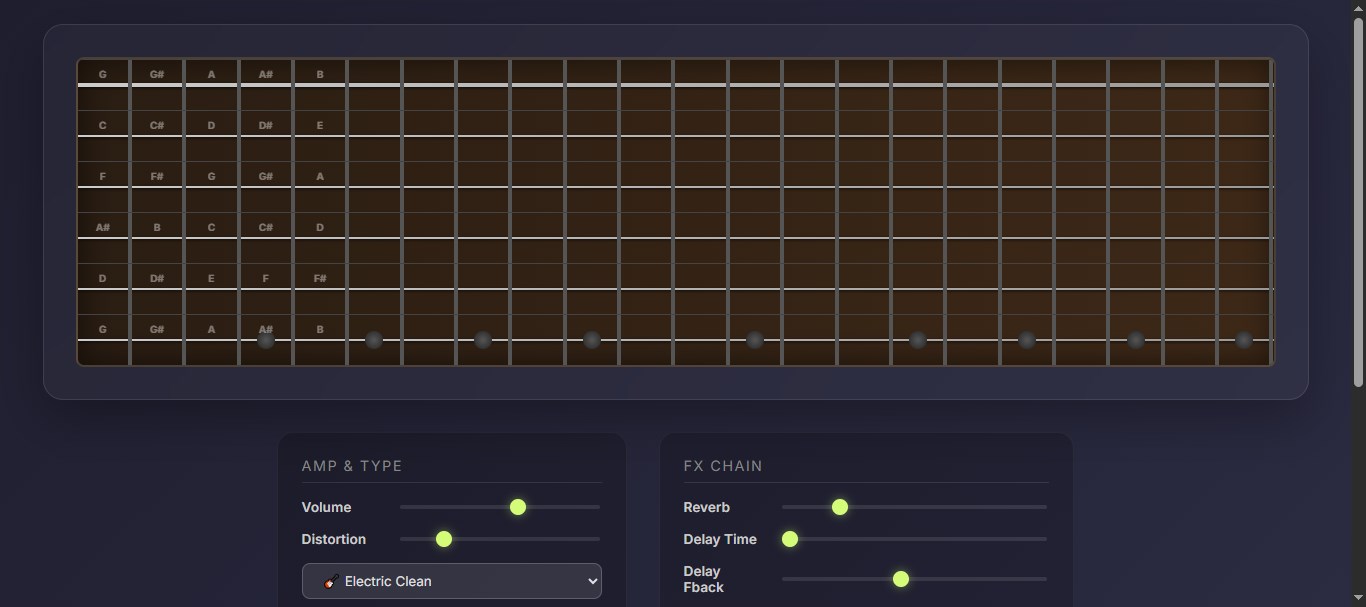Play the F note on the D string
This screenshot has height=607, width=1366.
pyautogui.click(x=265, y=278)
